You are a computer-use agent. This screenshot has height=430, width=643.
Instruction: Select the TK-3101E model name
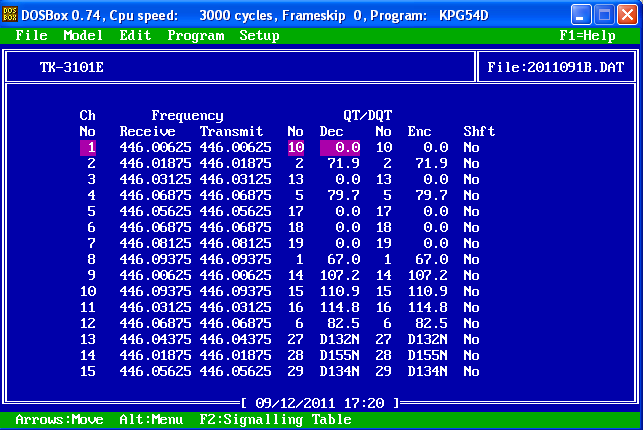[71, 67]
